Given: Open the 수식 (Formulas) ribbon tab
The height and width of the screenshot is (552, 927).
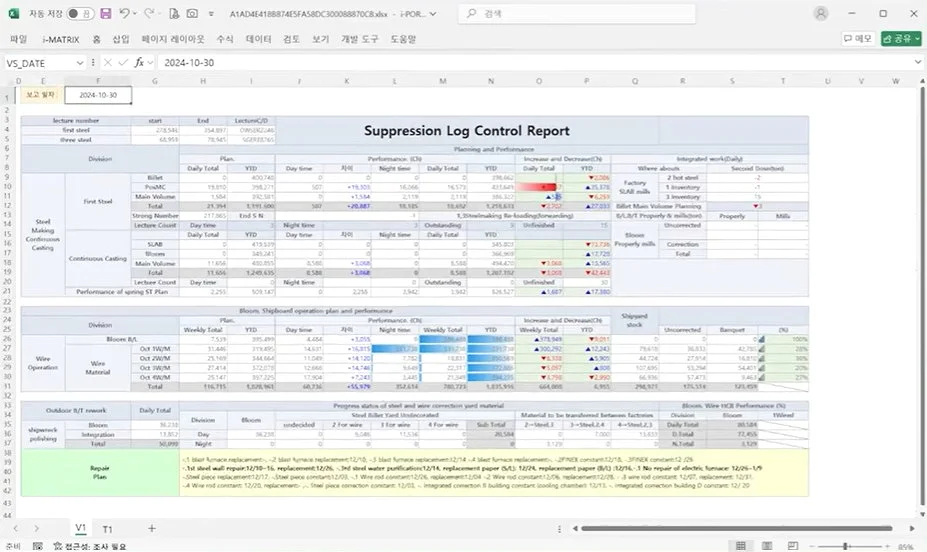Looking at the screenshot, I should 225,39.
